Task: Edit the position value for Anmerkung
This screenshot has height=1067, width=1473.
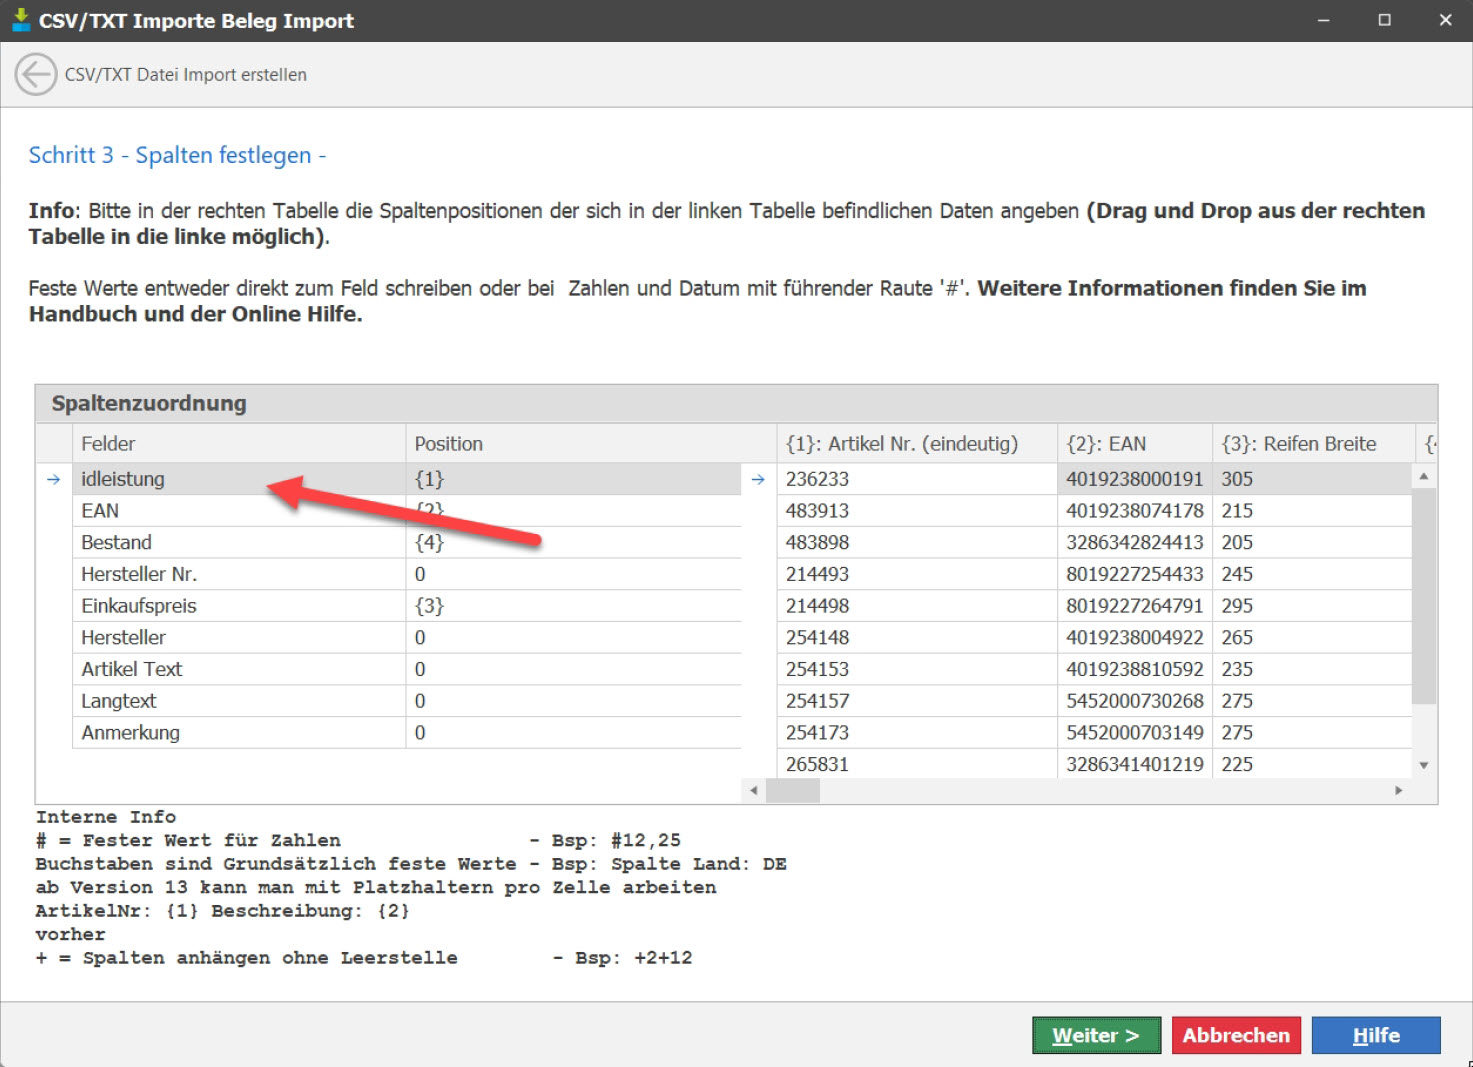Action: pos(574,733)
